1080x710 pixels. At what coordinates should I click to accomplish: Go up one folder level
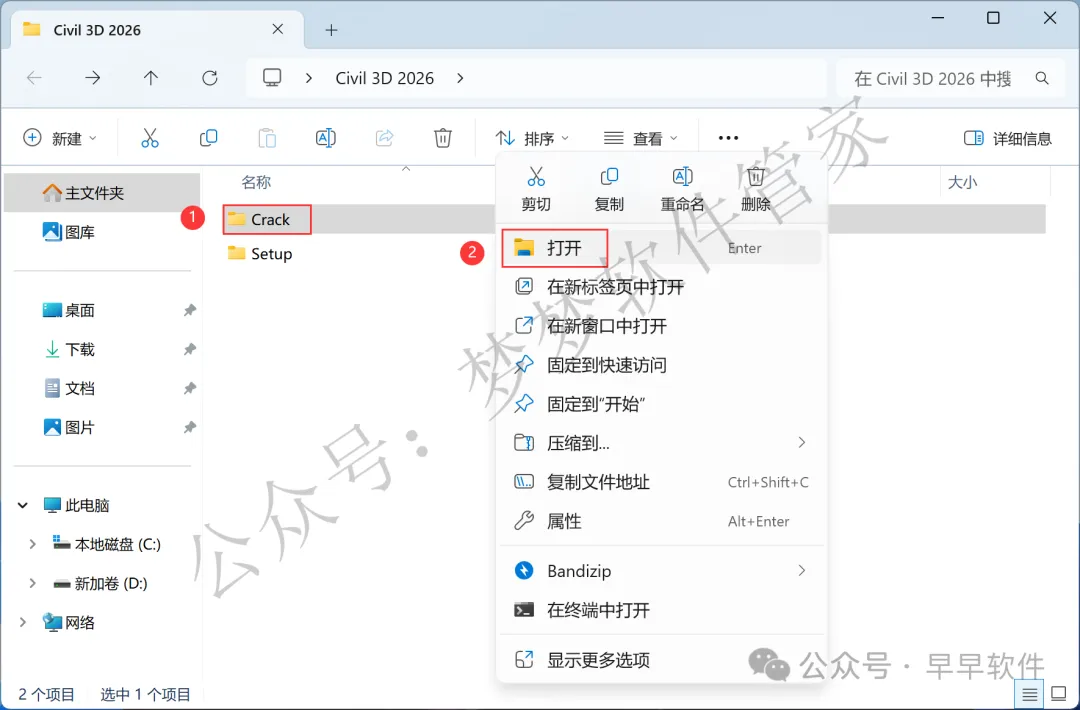click(x=151, y=78)
